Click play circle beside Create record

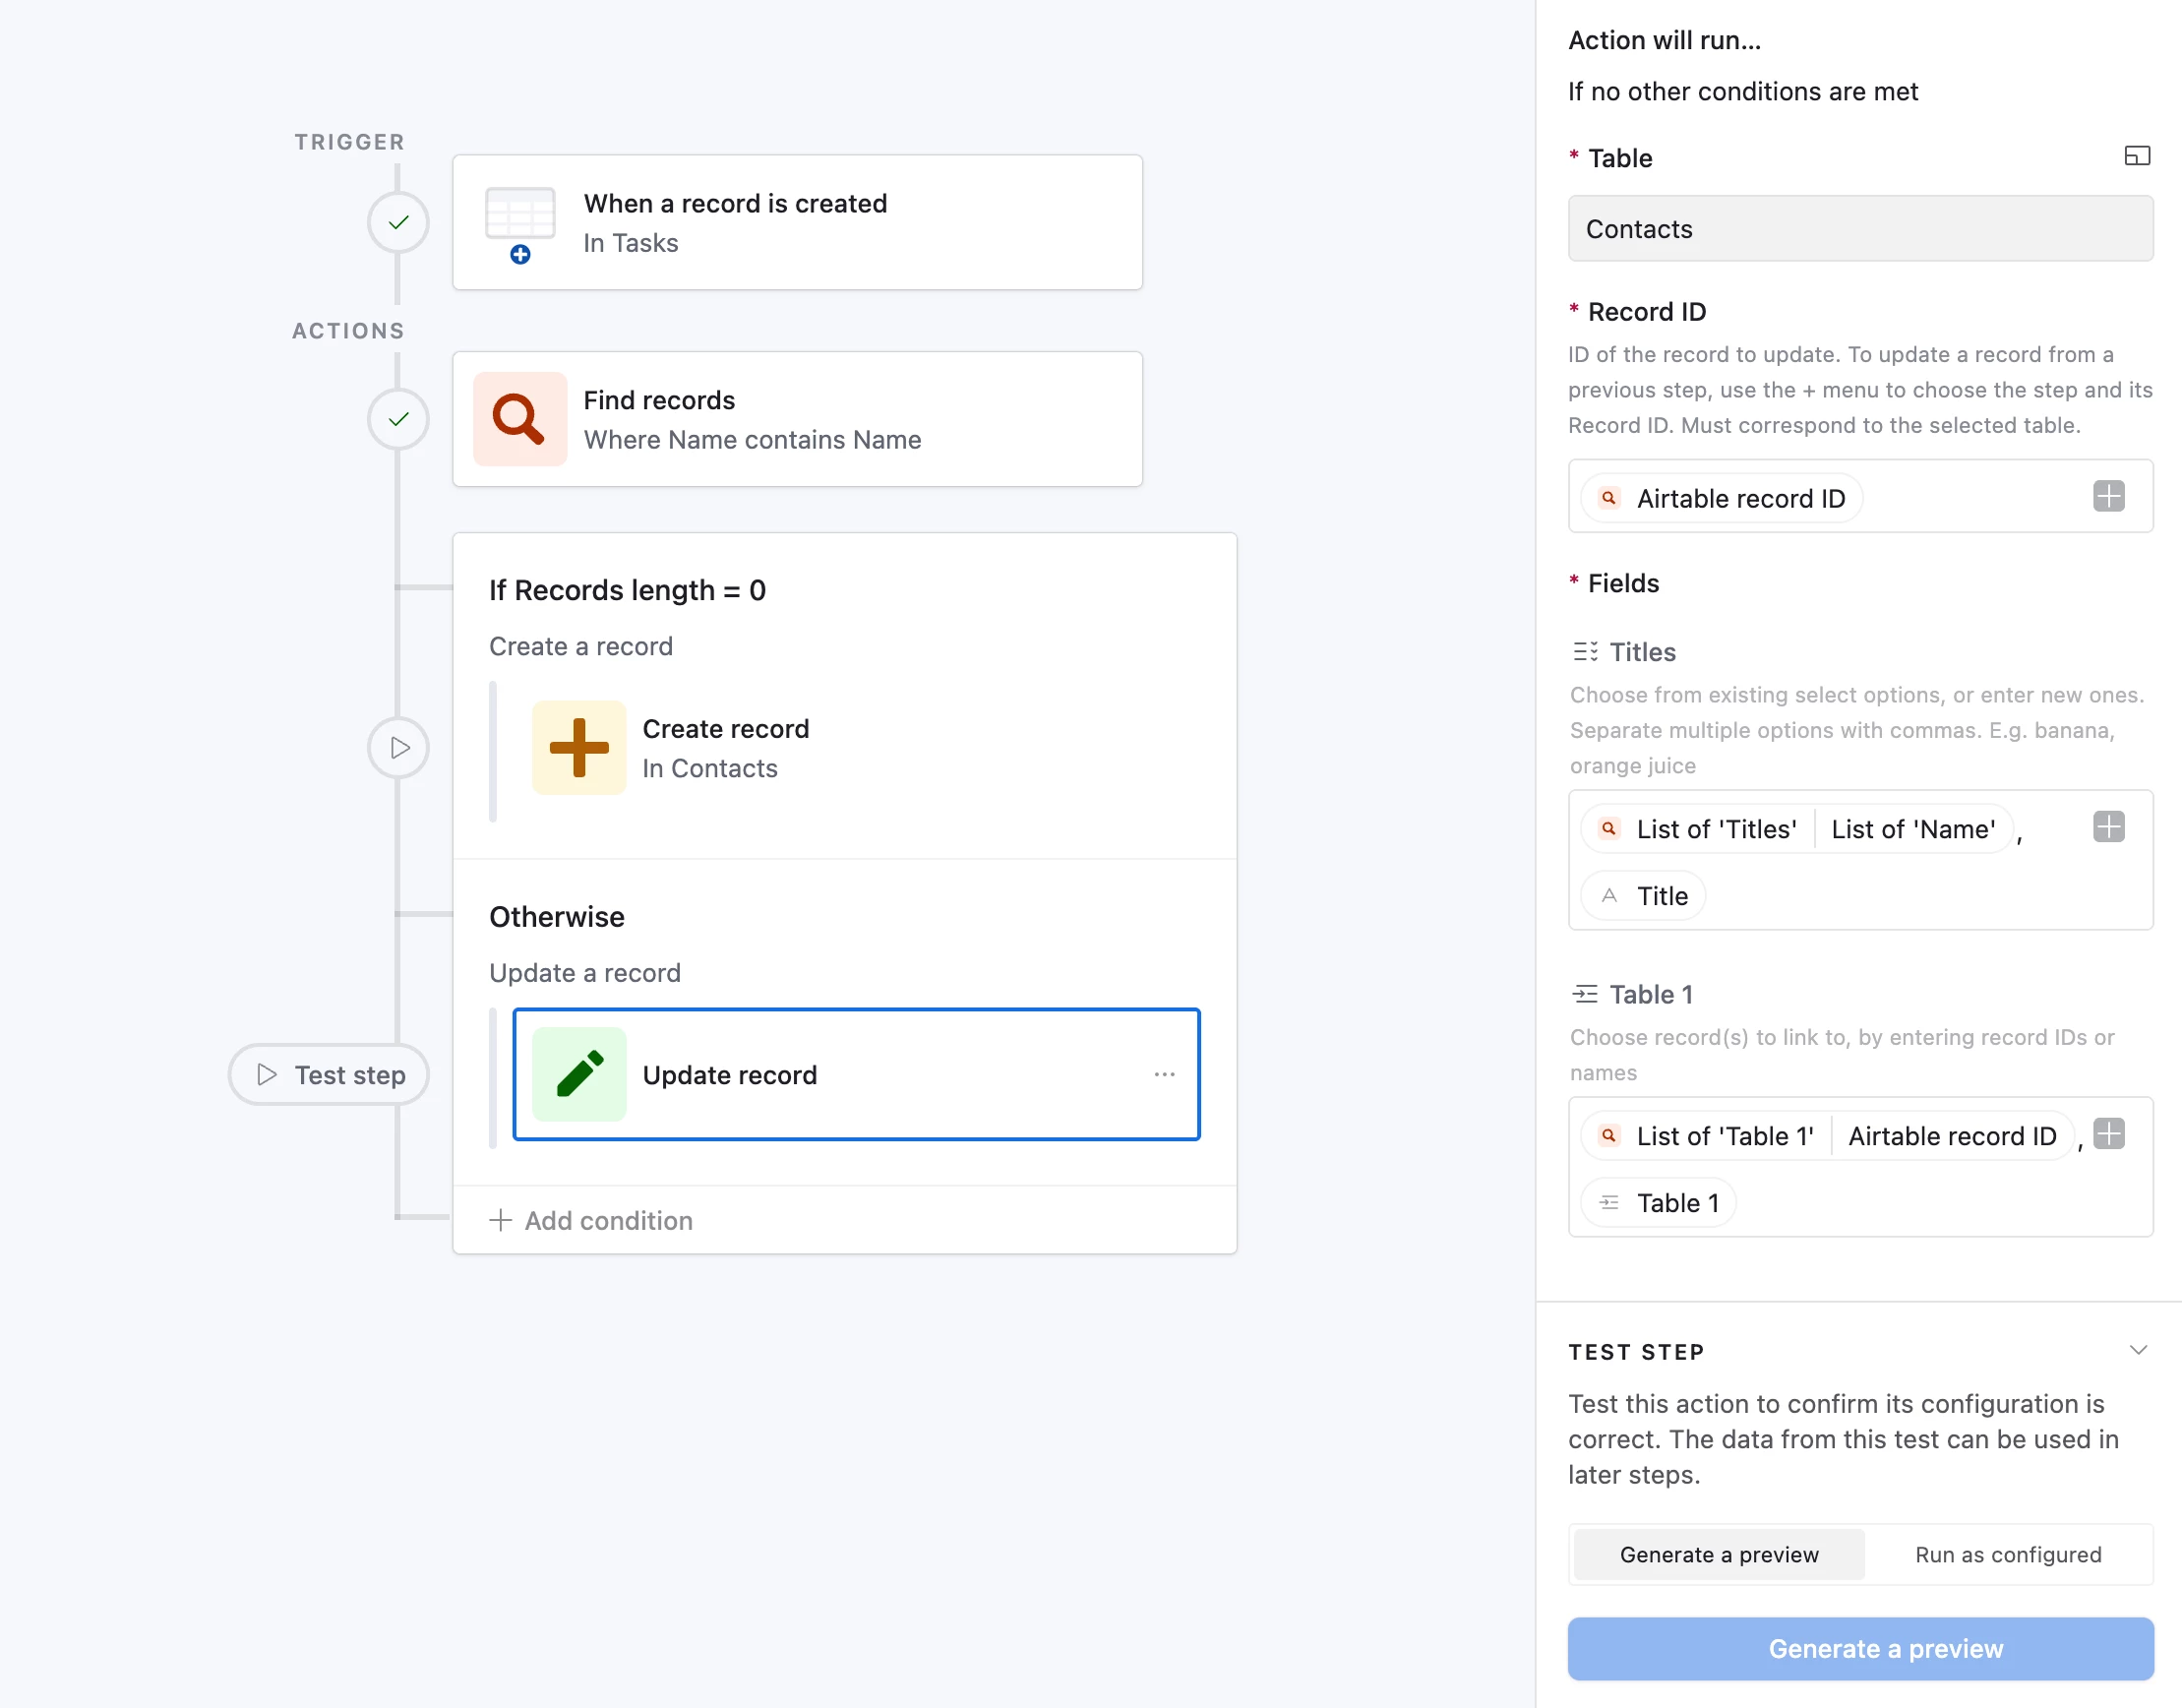pyautogui.click(x=398, y=747)
